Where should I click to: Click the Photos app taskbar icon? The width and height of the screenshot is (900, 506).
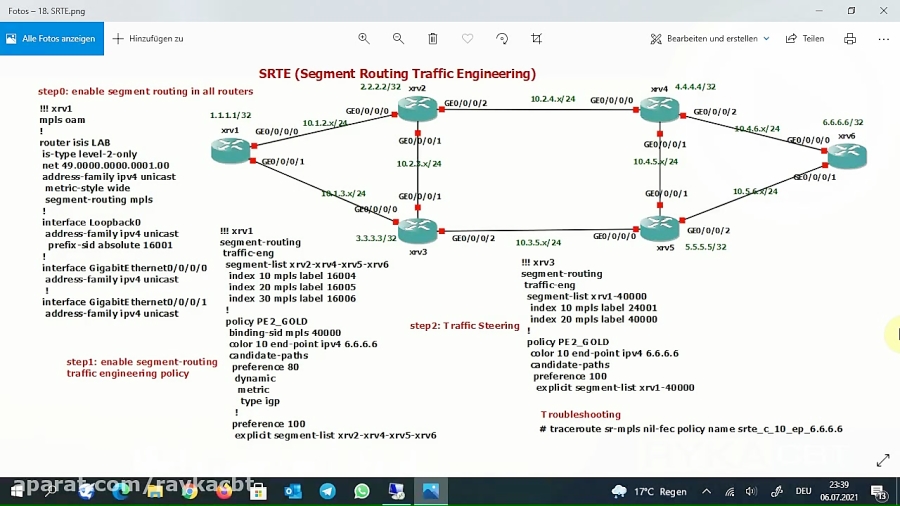pyautogui.click(x=430, y=491)
